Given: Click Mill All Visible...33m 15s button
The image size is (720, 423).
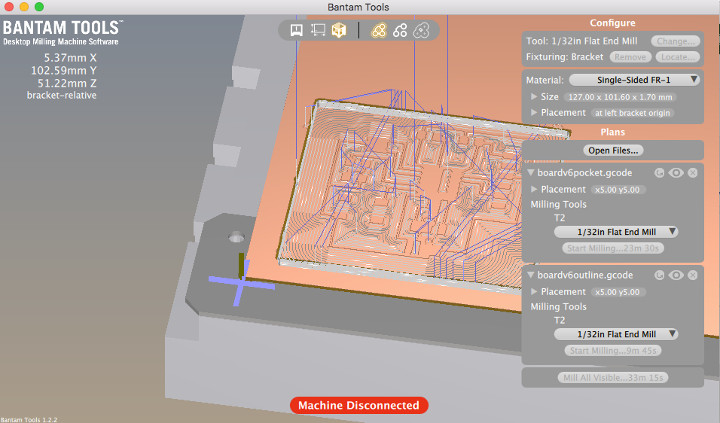Looking at the screenshot, I should point(613,378).
